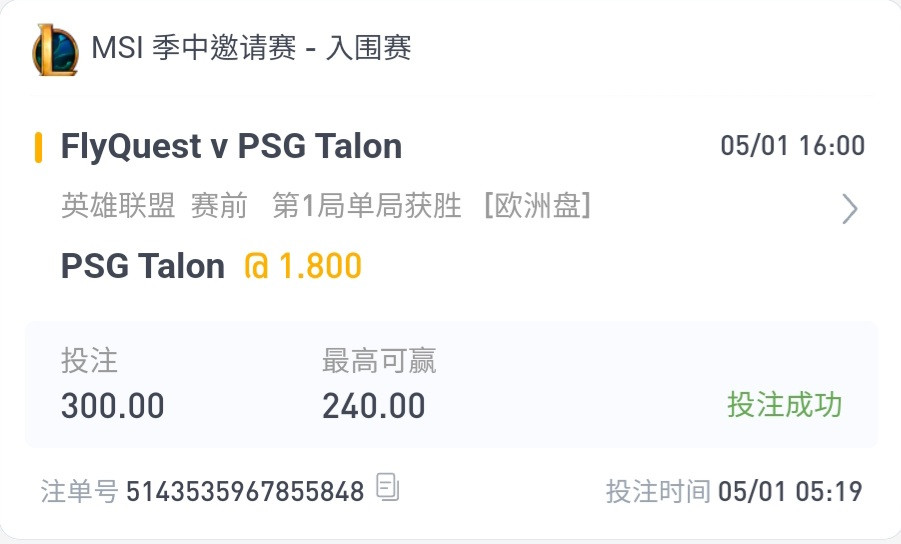Select the bet slip number 514353596785584​8
901x544 pixels.
pos(245,491)
